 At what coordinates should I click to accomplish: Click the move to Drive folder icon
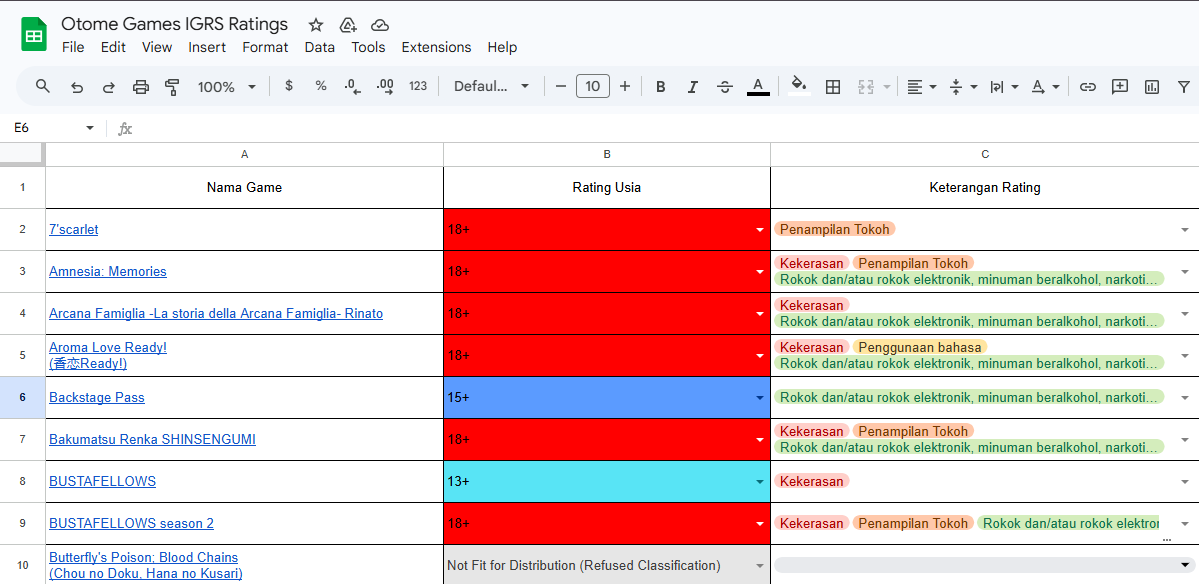pos(347,25)
